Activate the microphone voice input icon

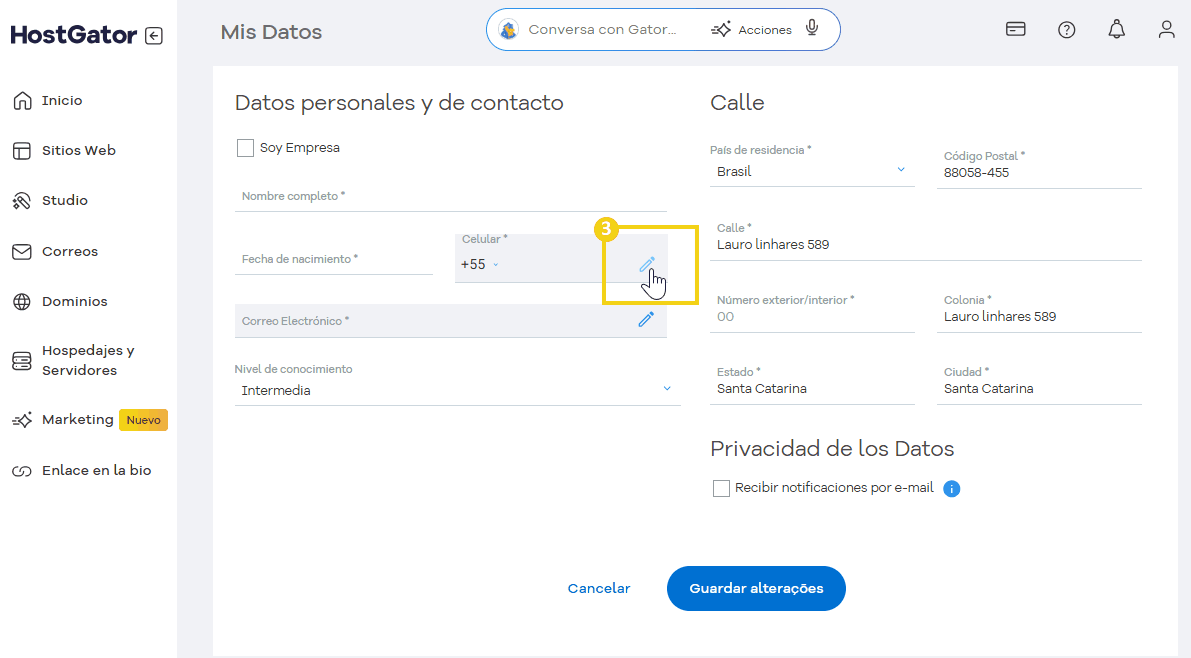point(812,29)
